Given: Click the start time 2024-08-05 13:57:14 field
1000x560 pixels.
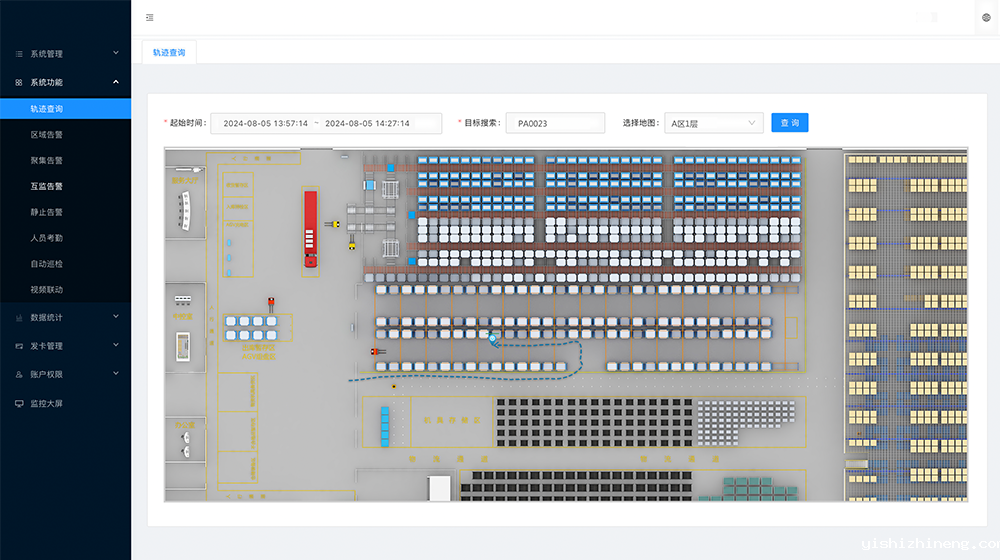Looking at the screenshot, I should 266,123.
